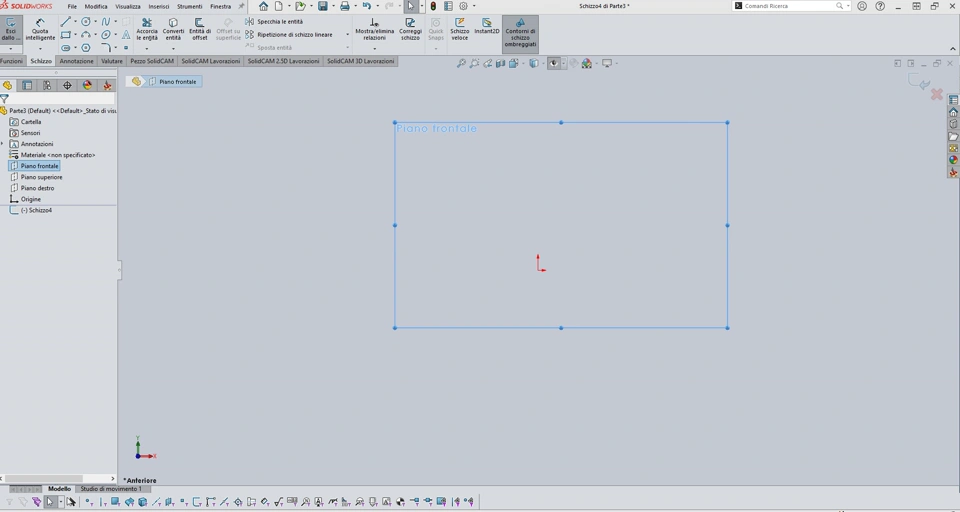Open Mostra/elimina relazioni tool

374,29
